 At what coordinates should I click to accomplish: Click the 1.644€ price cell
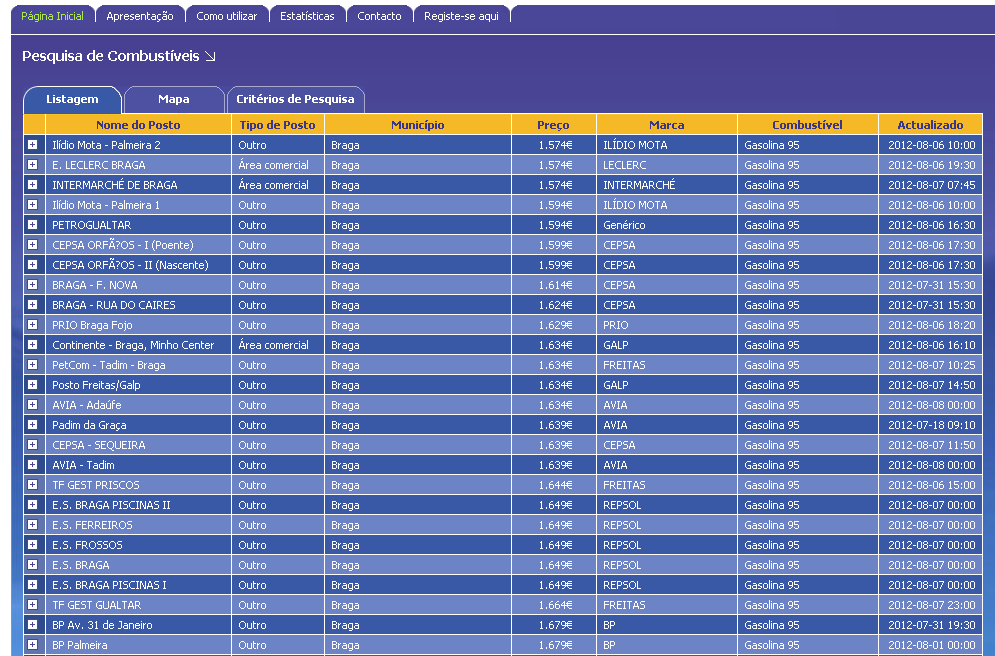(555, 485)
